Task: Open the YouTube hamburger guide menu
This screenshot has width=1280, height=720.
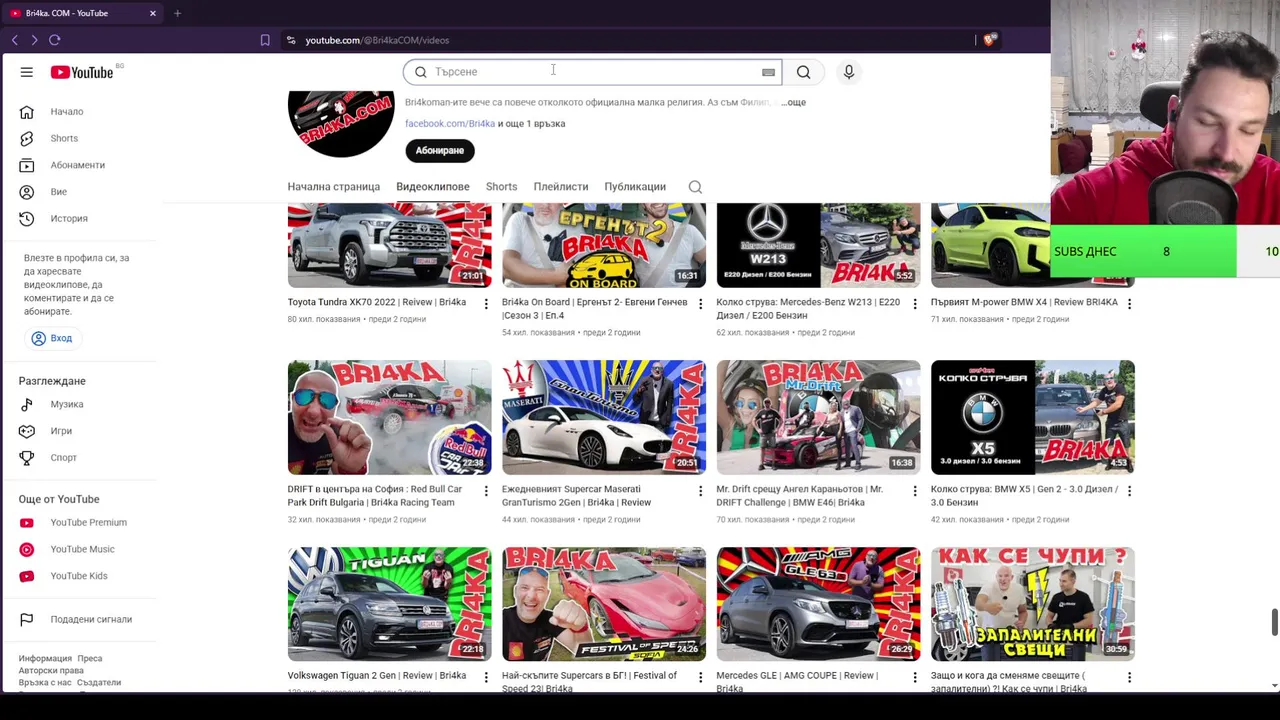Action: 27,72
